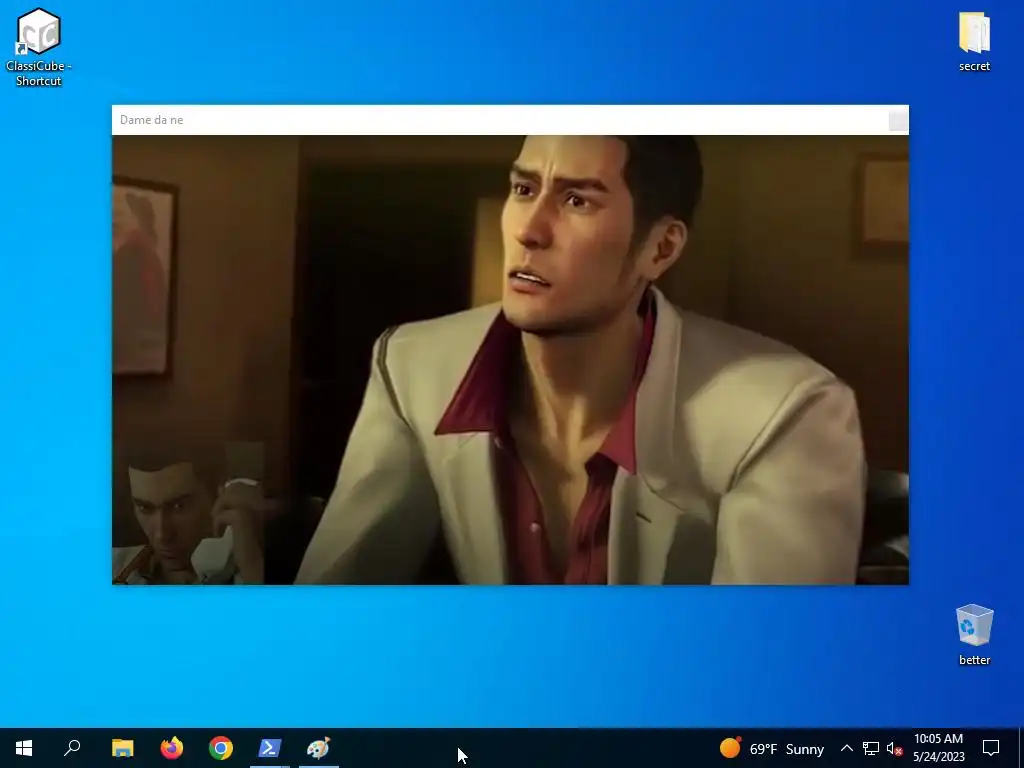Open the Windows Start menu
The width and height of the screenshot is (1024, 768).
(x=24, y=748)
